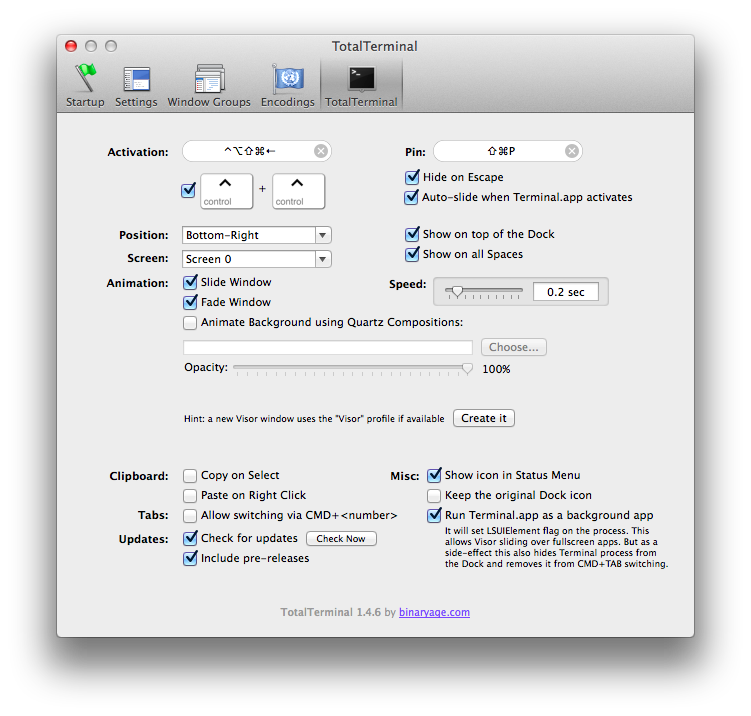Clear the Activation shortcut with its X
The image size is (751, 716).
[321, 151]
